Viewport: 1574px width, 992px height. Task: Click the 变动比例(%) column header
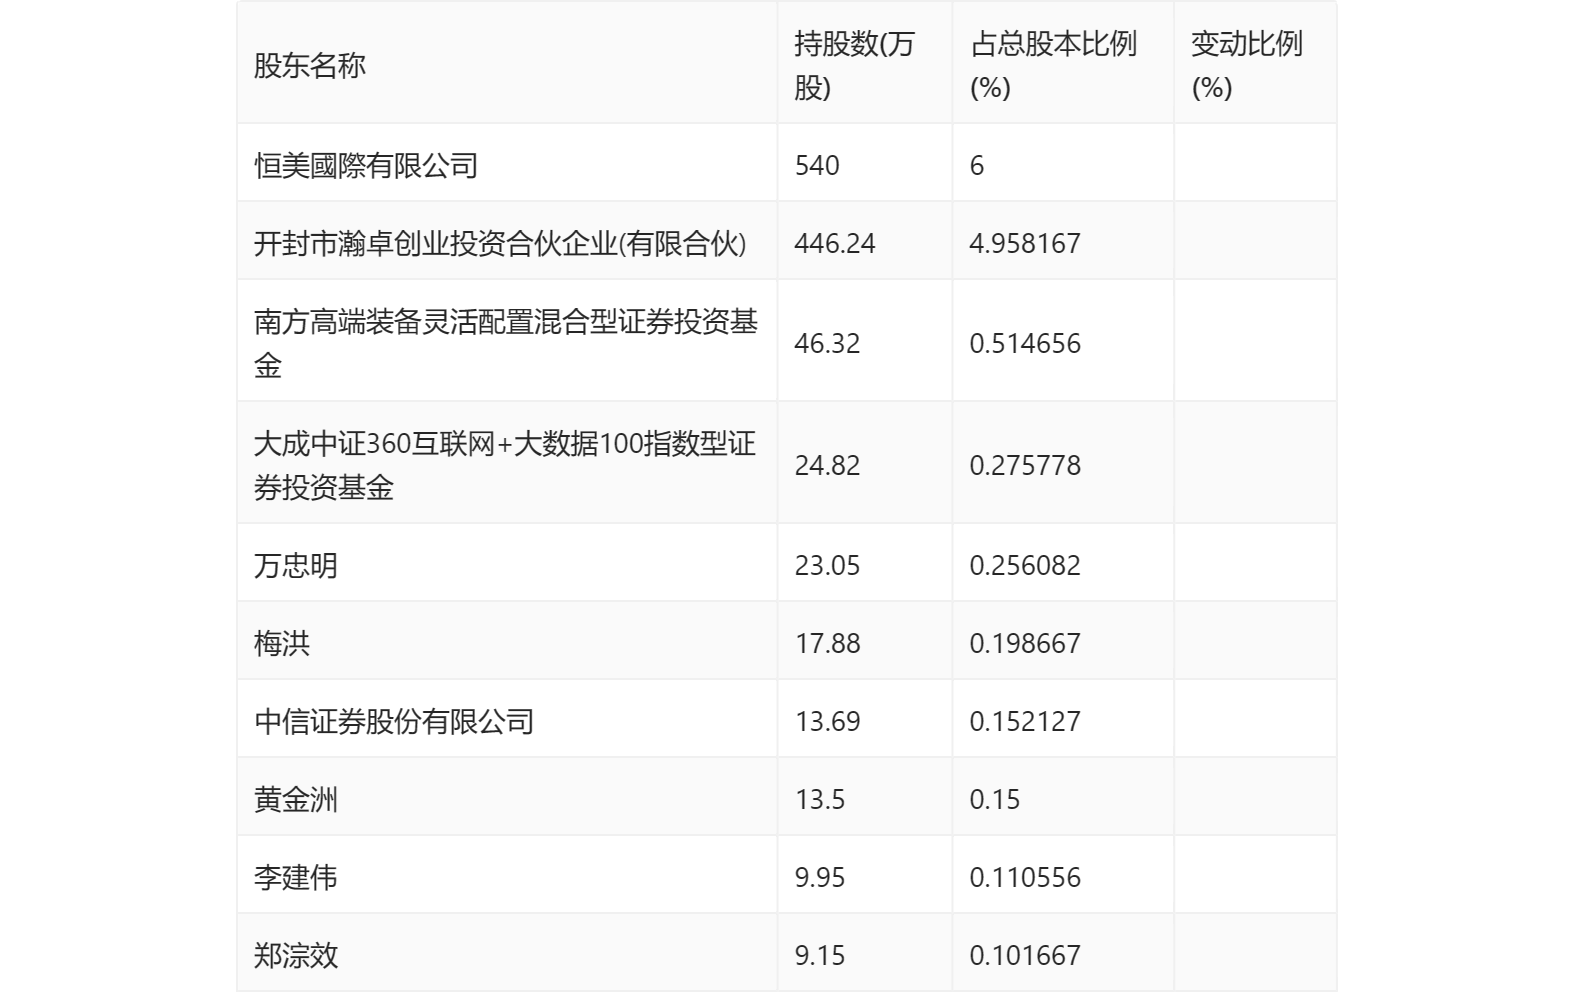coord(1246,66)
